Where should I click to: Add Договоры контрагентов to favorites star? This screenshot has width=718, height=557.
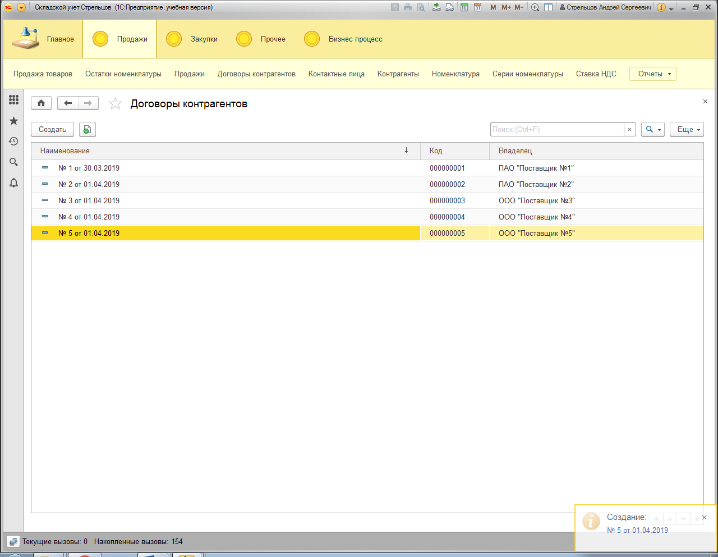coord(115,104)
